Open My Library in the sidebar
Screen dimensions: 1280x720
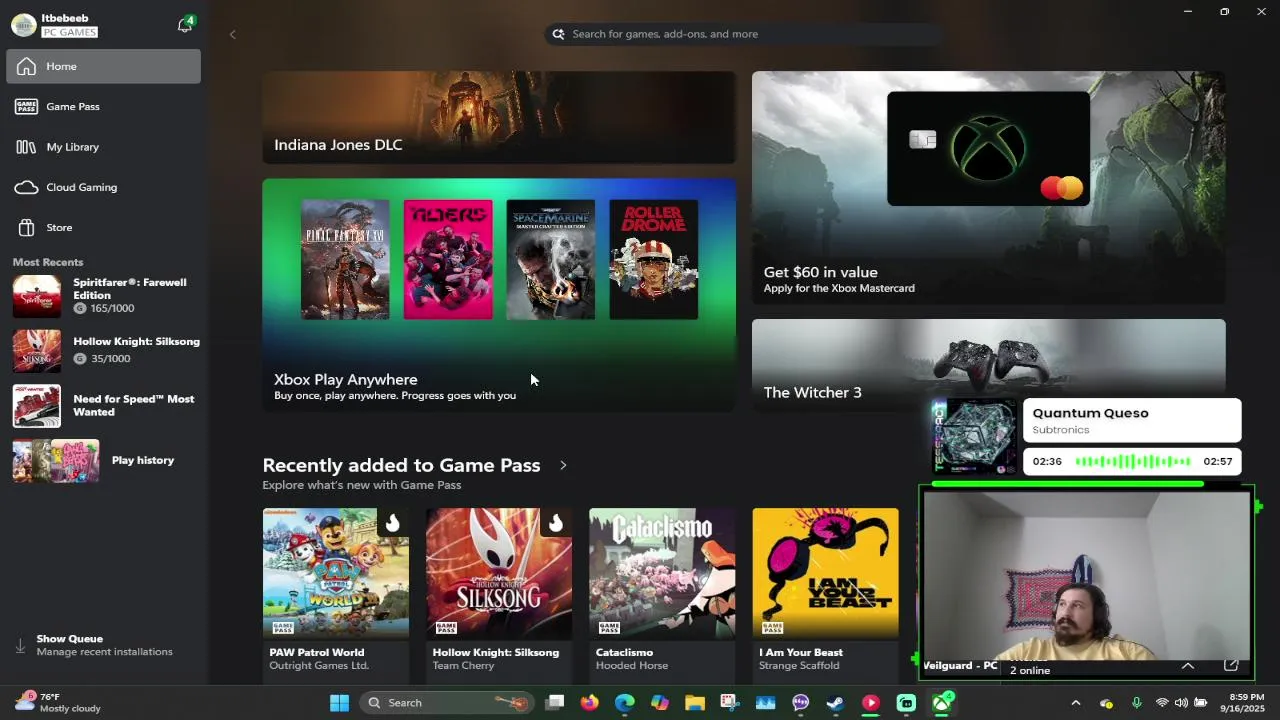(103, 147)
